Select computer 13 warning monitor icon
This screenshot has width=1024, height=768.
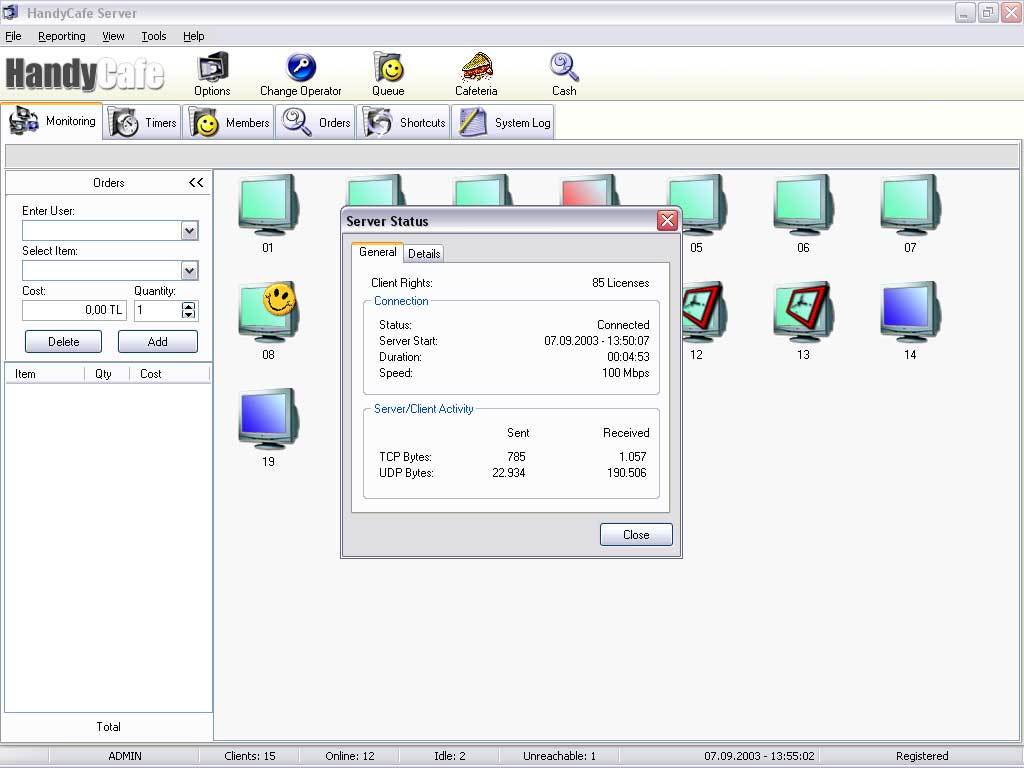click(x=803, y=312)
